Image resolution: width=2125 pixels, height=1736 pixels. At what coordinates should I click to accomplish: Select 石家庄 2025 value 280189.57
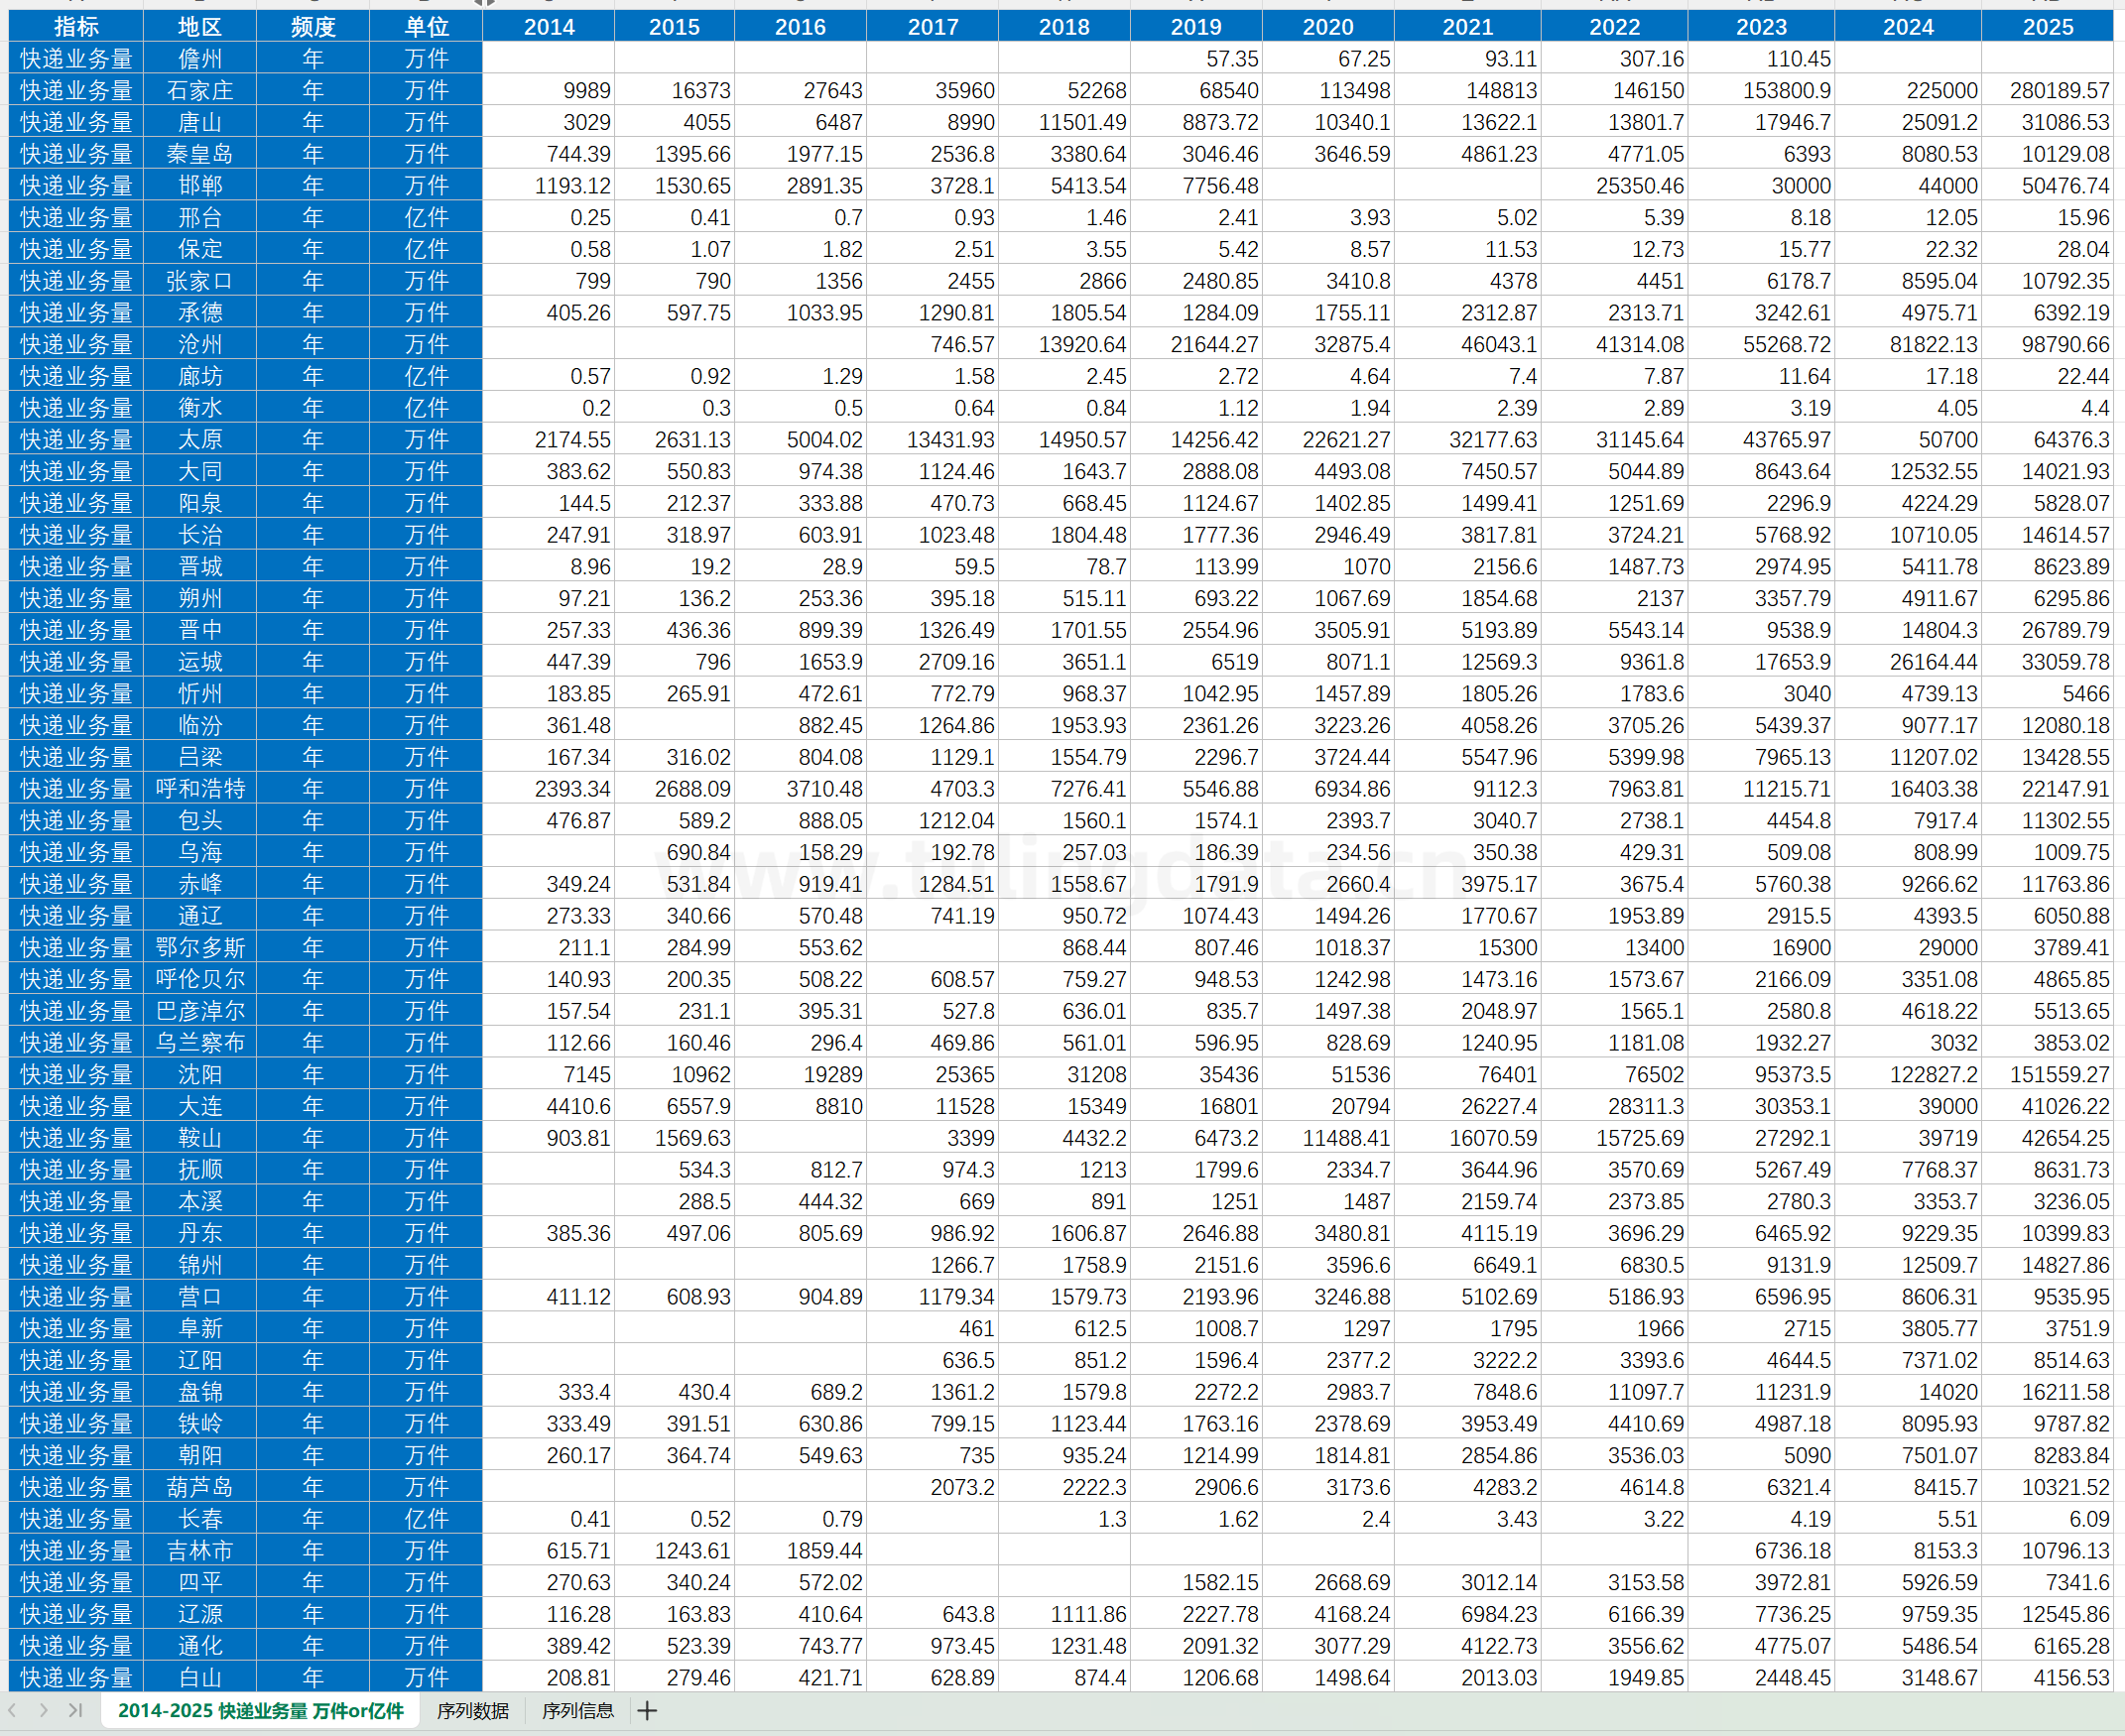pyautogui.click(x=2047, y=91)
